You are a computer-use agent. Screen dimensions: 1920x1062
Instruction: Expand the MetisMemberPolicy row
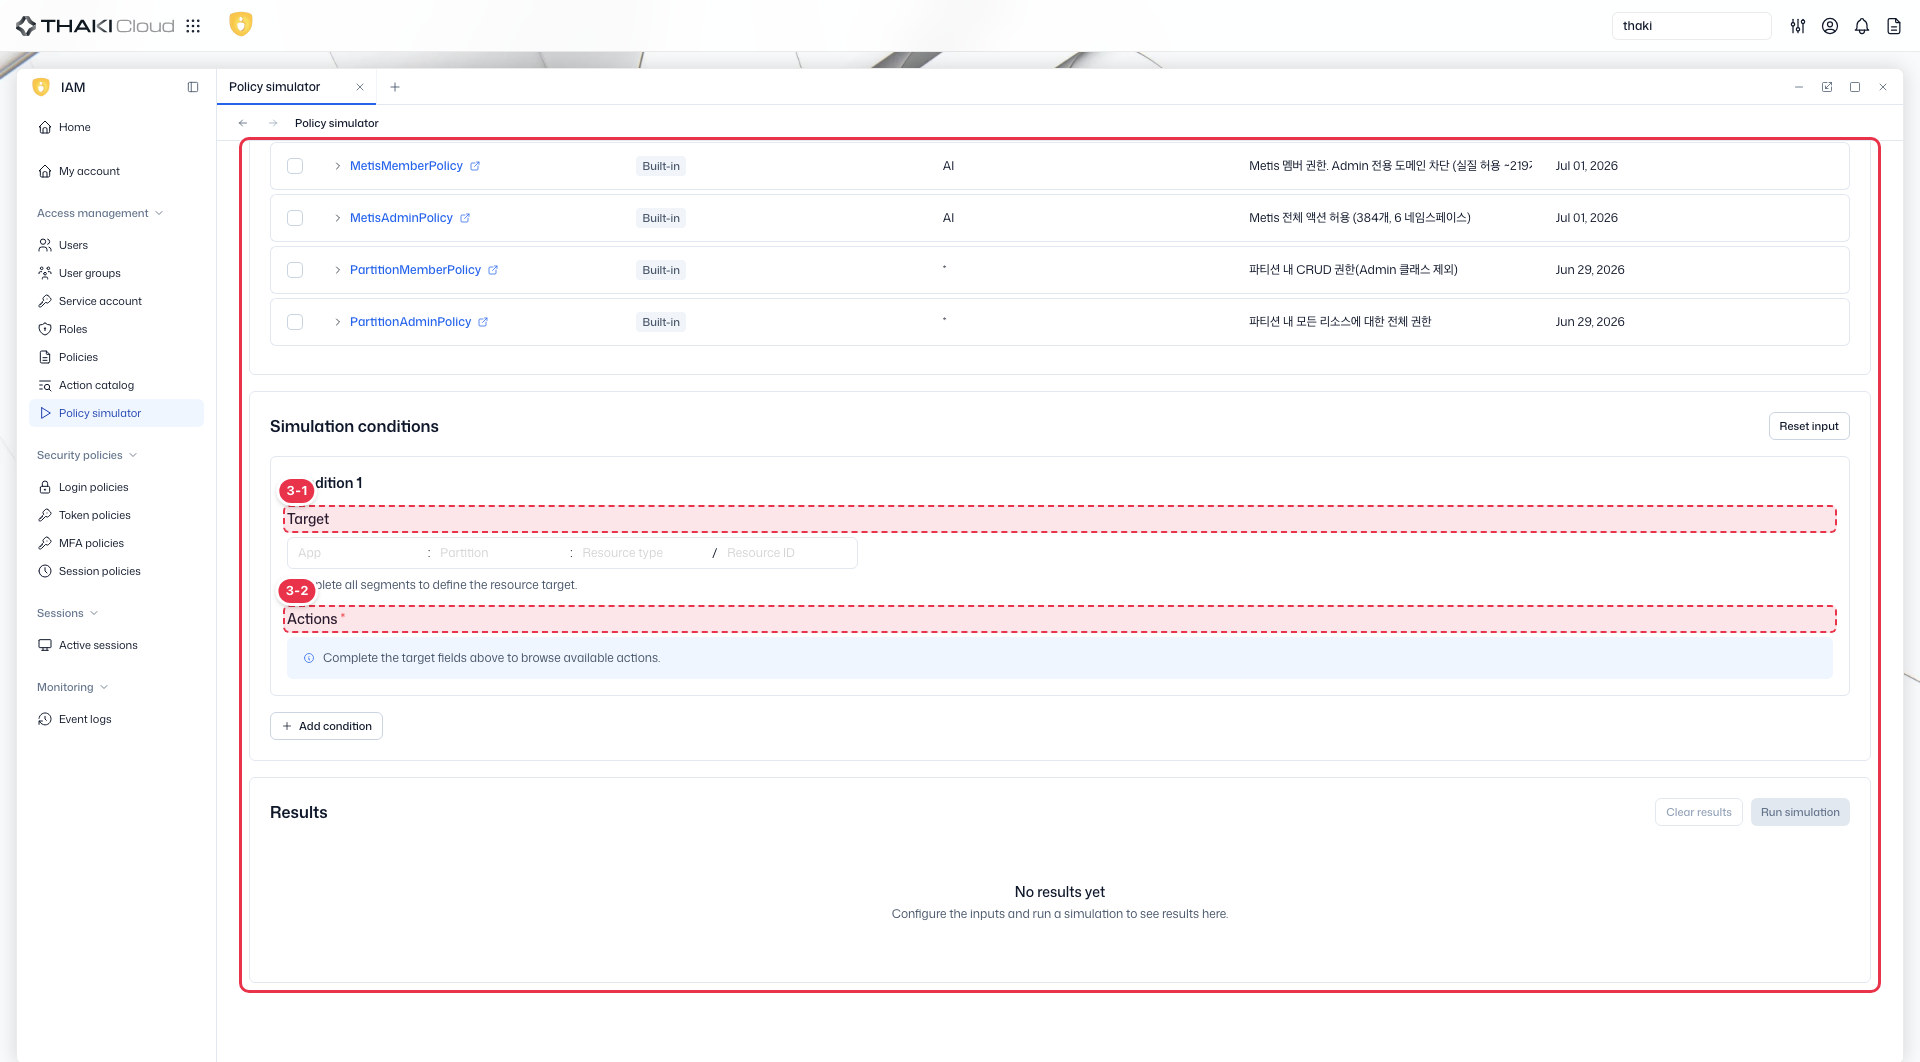coord(338,166)
